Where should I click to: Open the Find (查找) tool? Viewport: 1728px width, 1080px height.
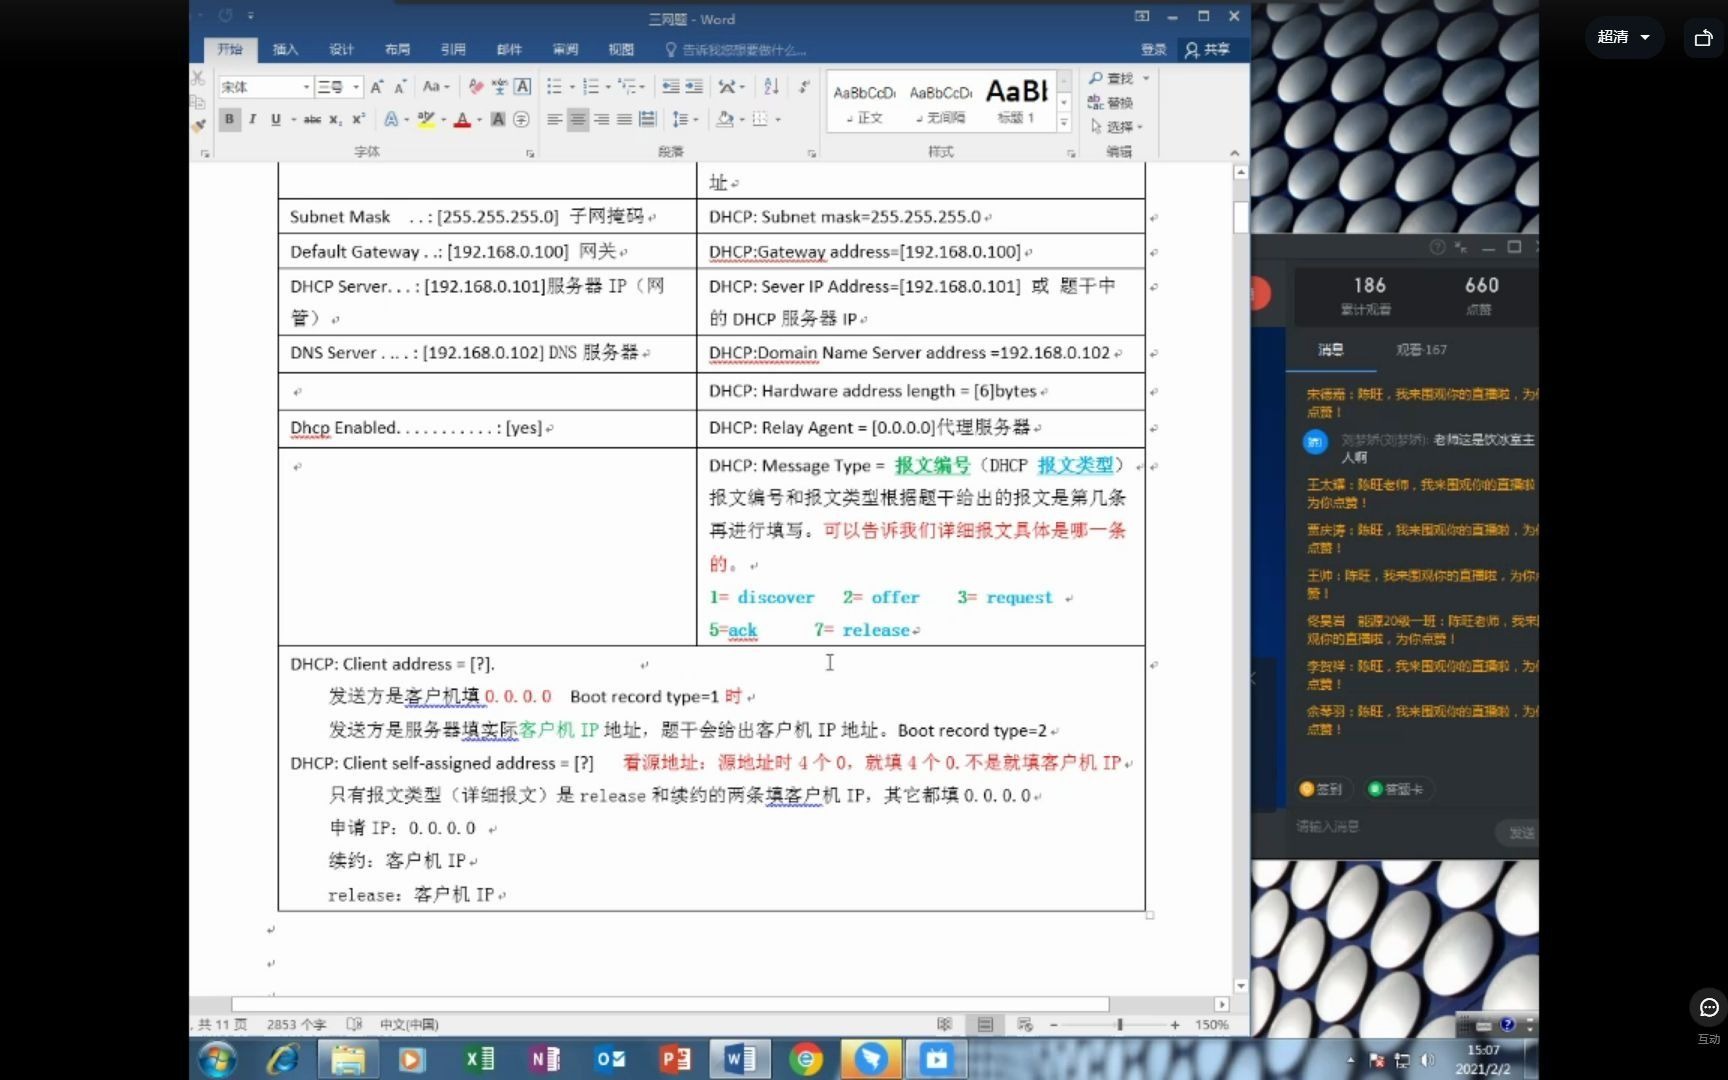pyautogui.click(x=1117, y=78)
